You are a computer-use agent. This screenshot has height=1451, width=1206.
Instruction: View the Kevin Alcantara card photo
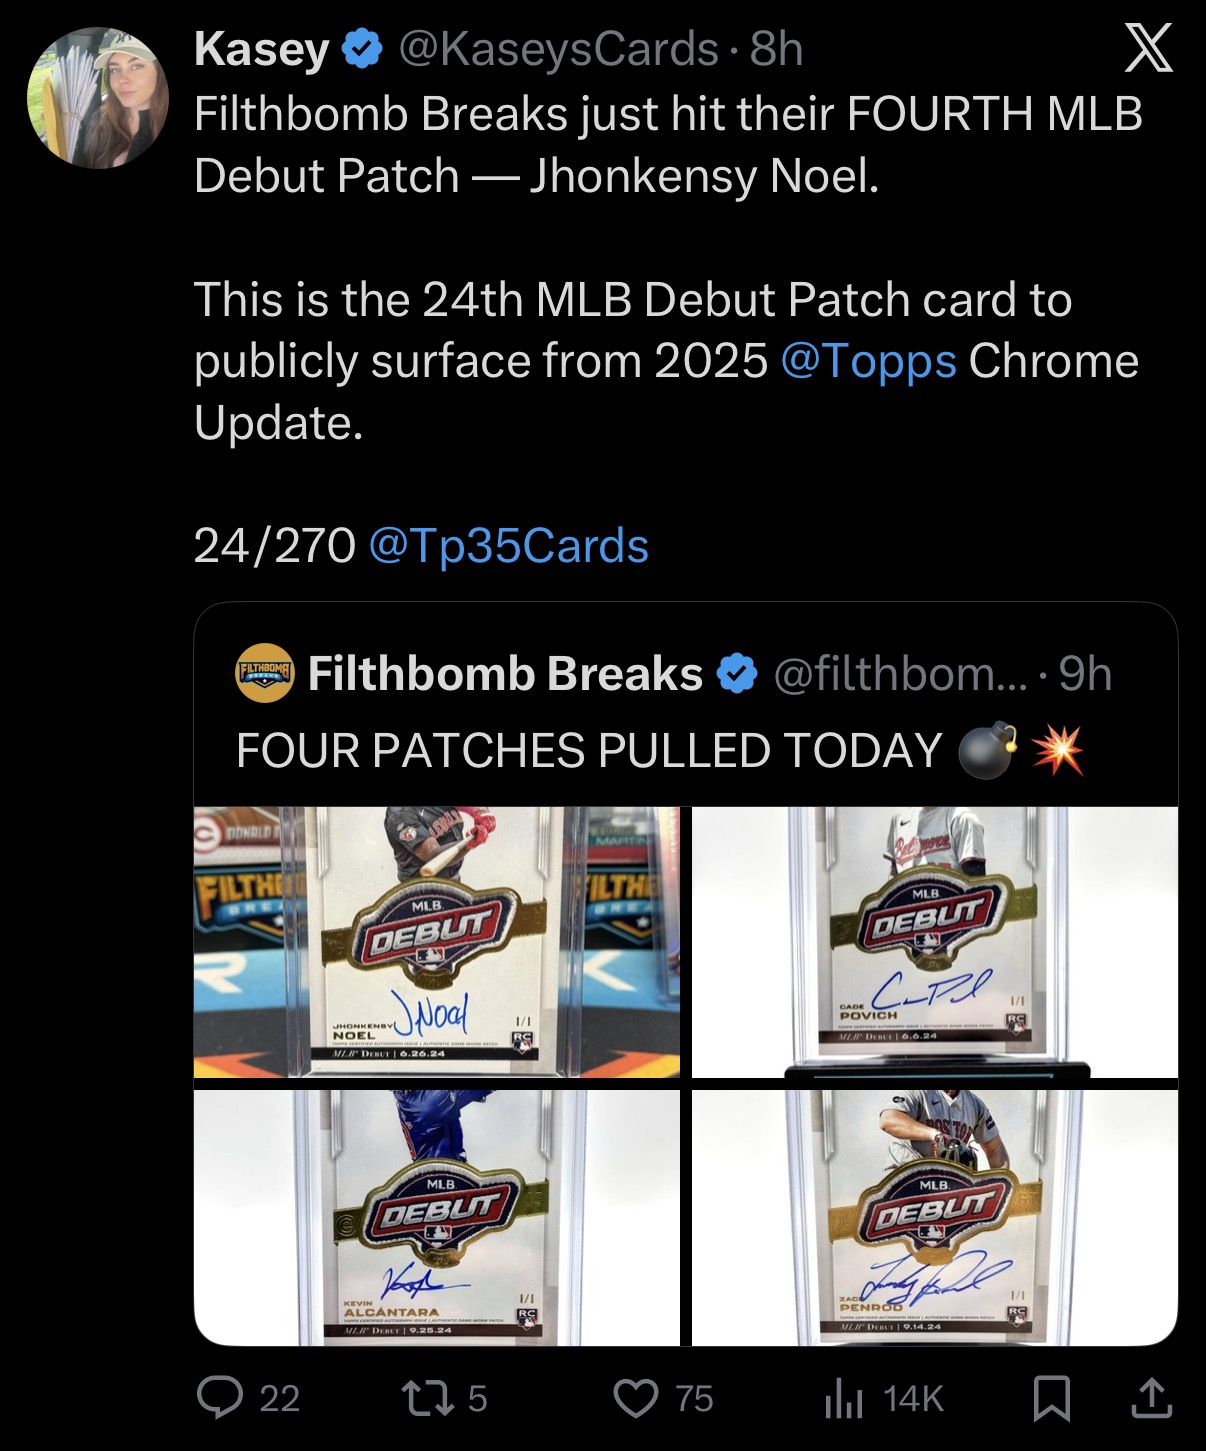(437, 1218)
